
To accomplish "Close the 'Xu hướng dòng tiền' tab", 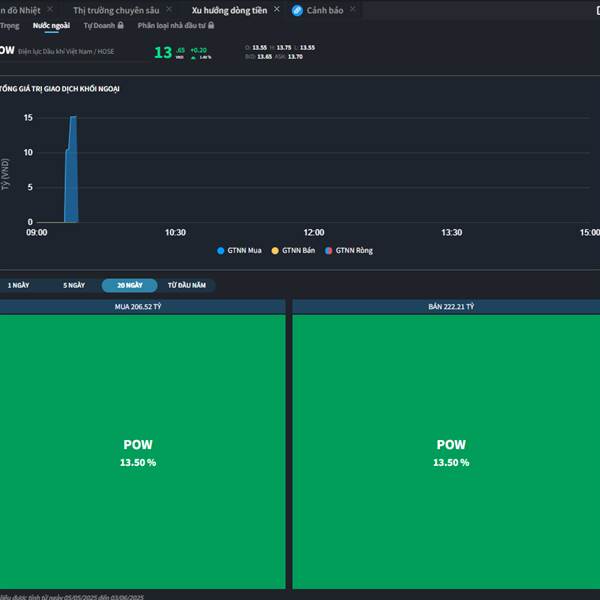I will point(277,9).
